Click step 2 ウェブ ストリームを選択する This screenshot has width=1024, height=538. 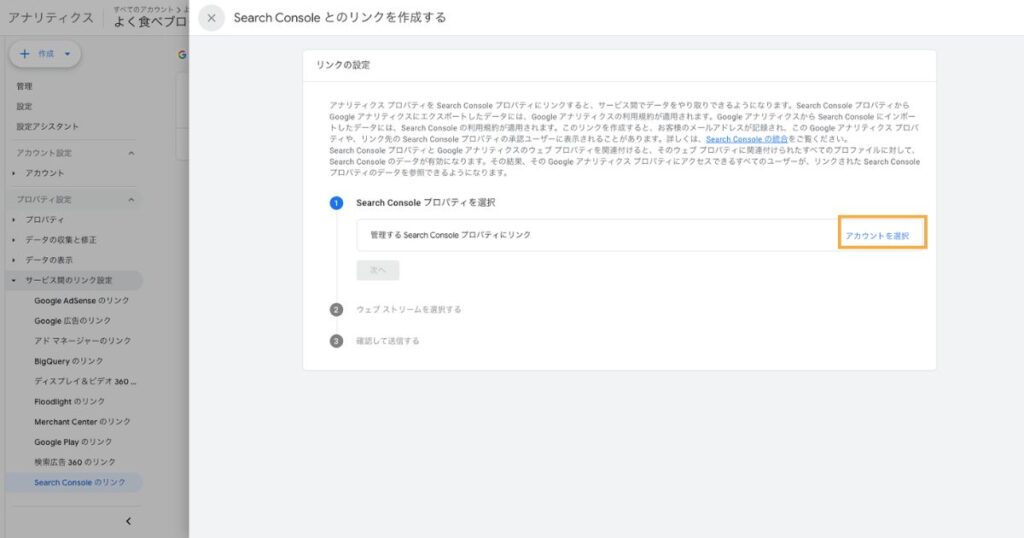pyautogui.click(x=408, y=309)
